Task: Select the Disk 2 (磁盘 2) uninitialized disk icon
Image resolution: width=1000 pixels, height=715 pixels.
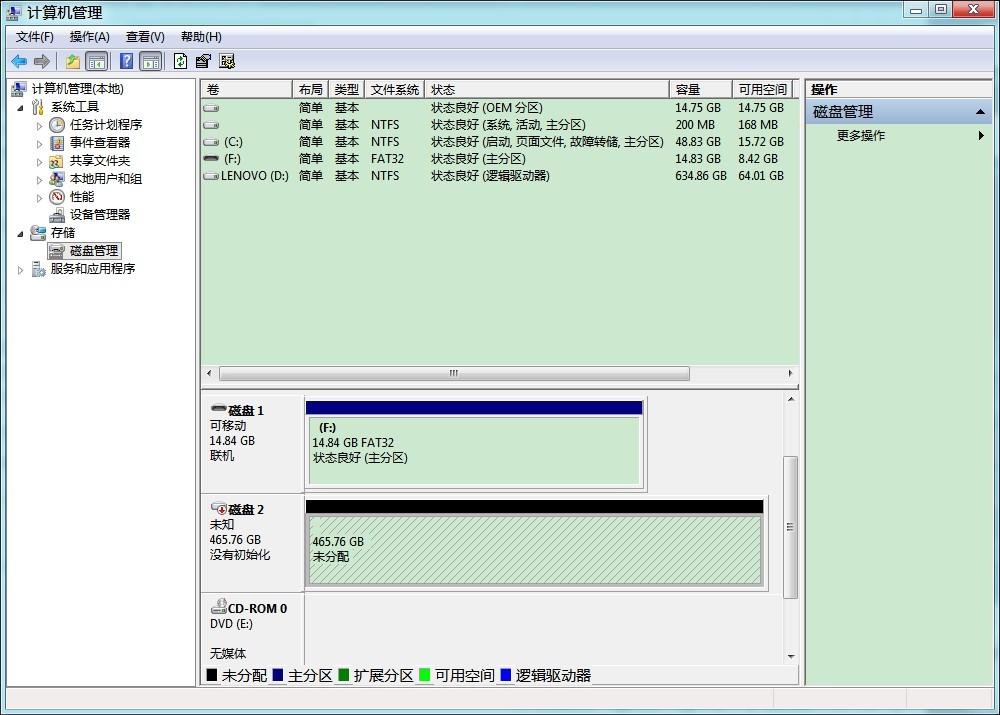Action: 219,509
